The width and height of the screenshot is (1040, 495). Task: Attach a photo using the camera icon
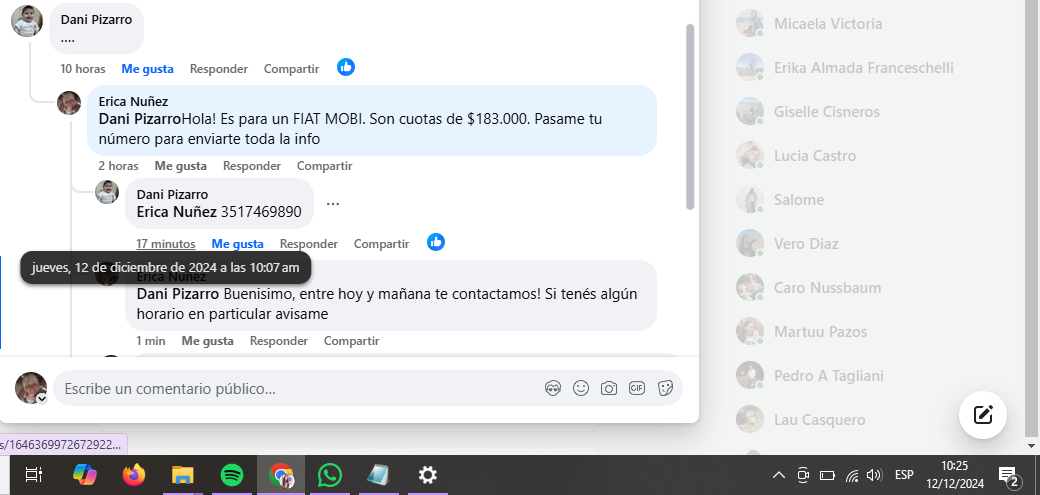click(x=609, y=388)
